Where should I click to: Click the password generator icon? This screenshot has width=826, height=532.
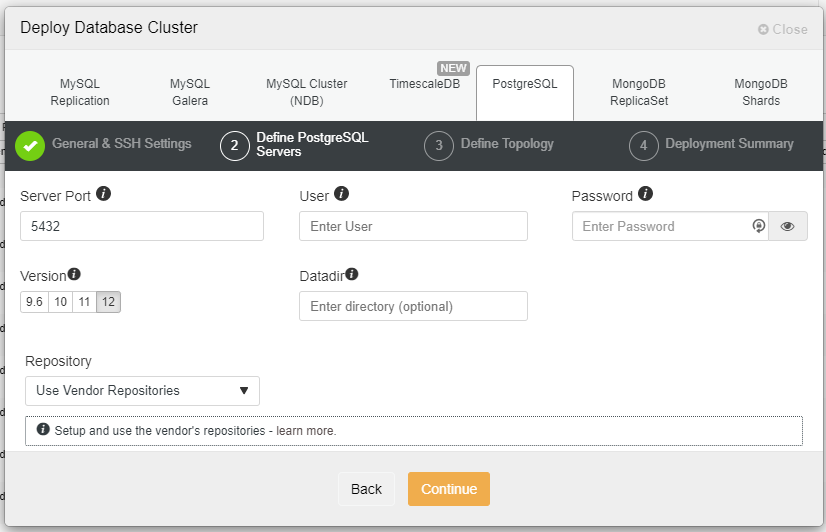click(759, 226)
